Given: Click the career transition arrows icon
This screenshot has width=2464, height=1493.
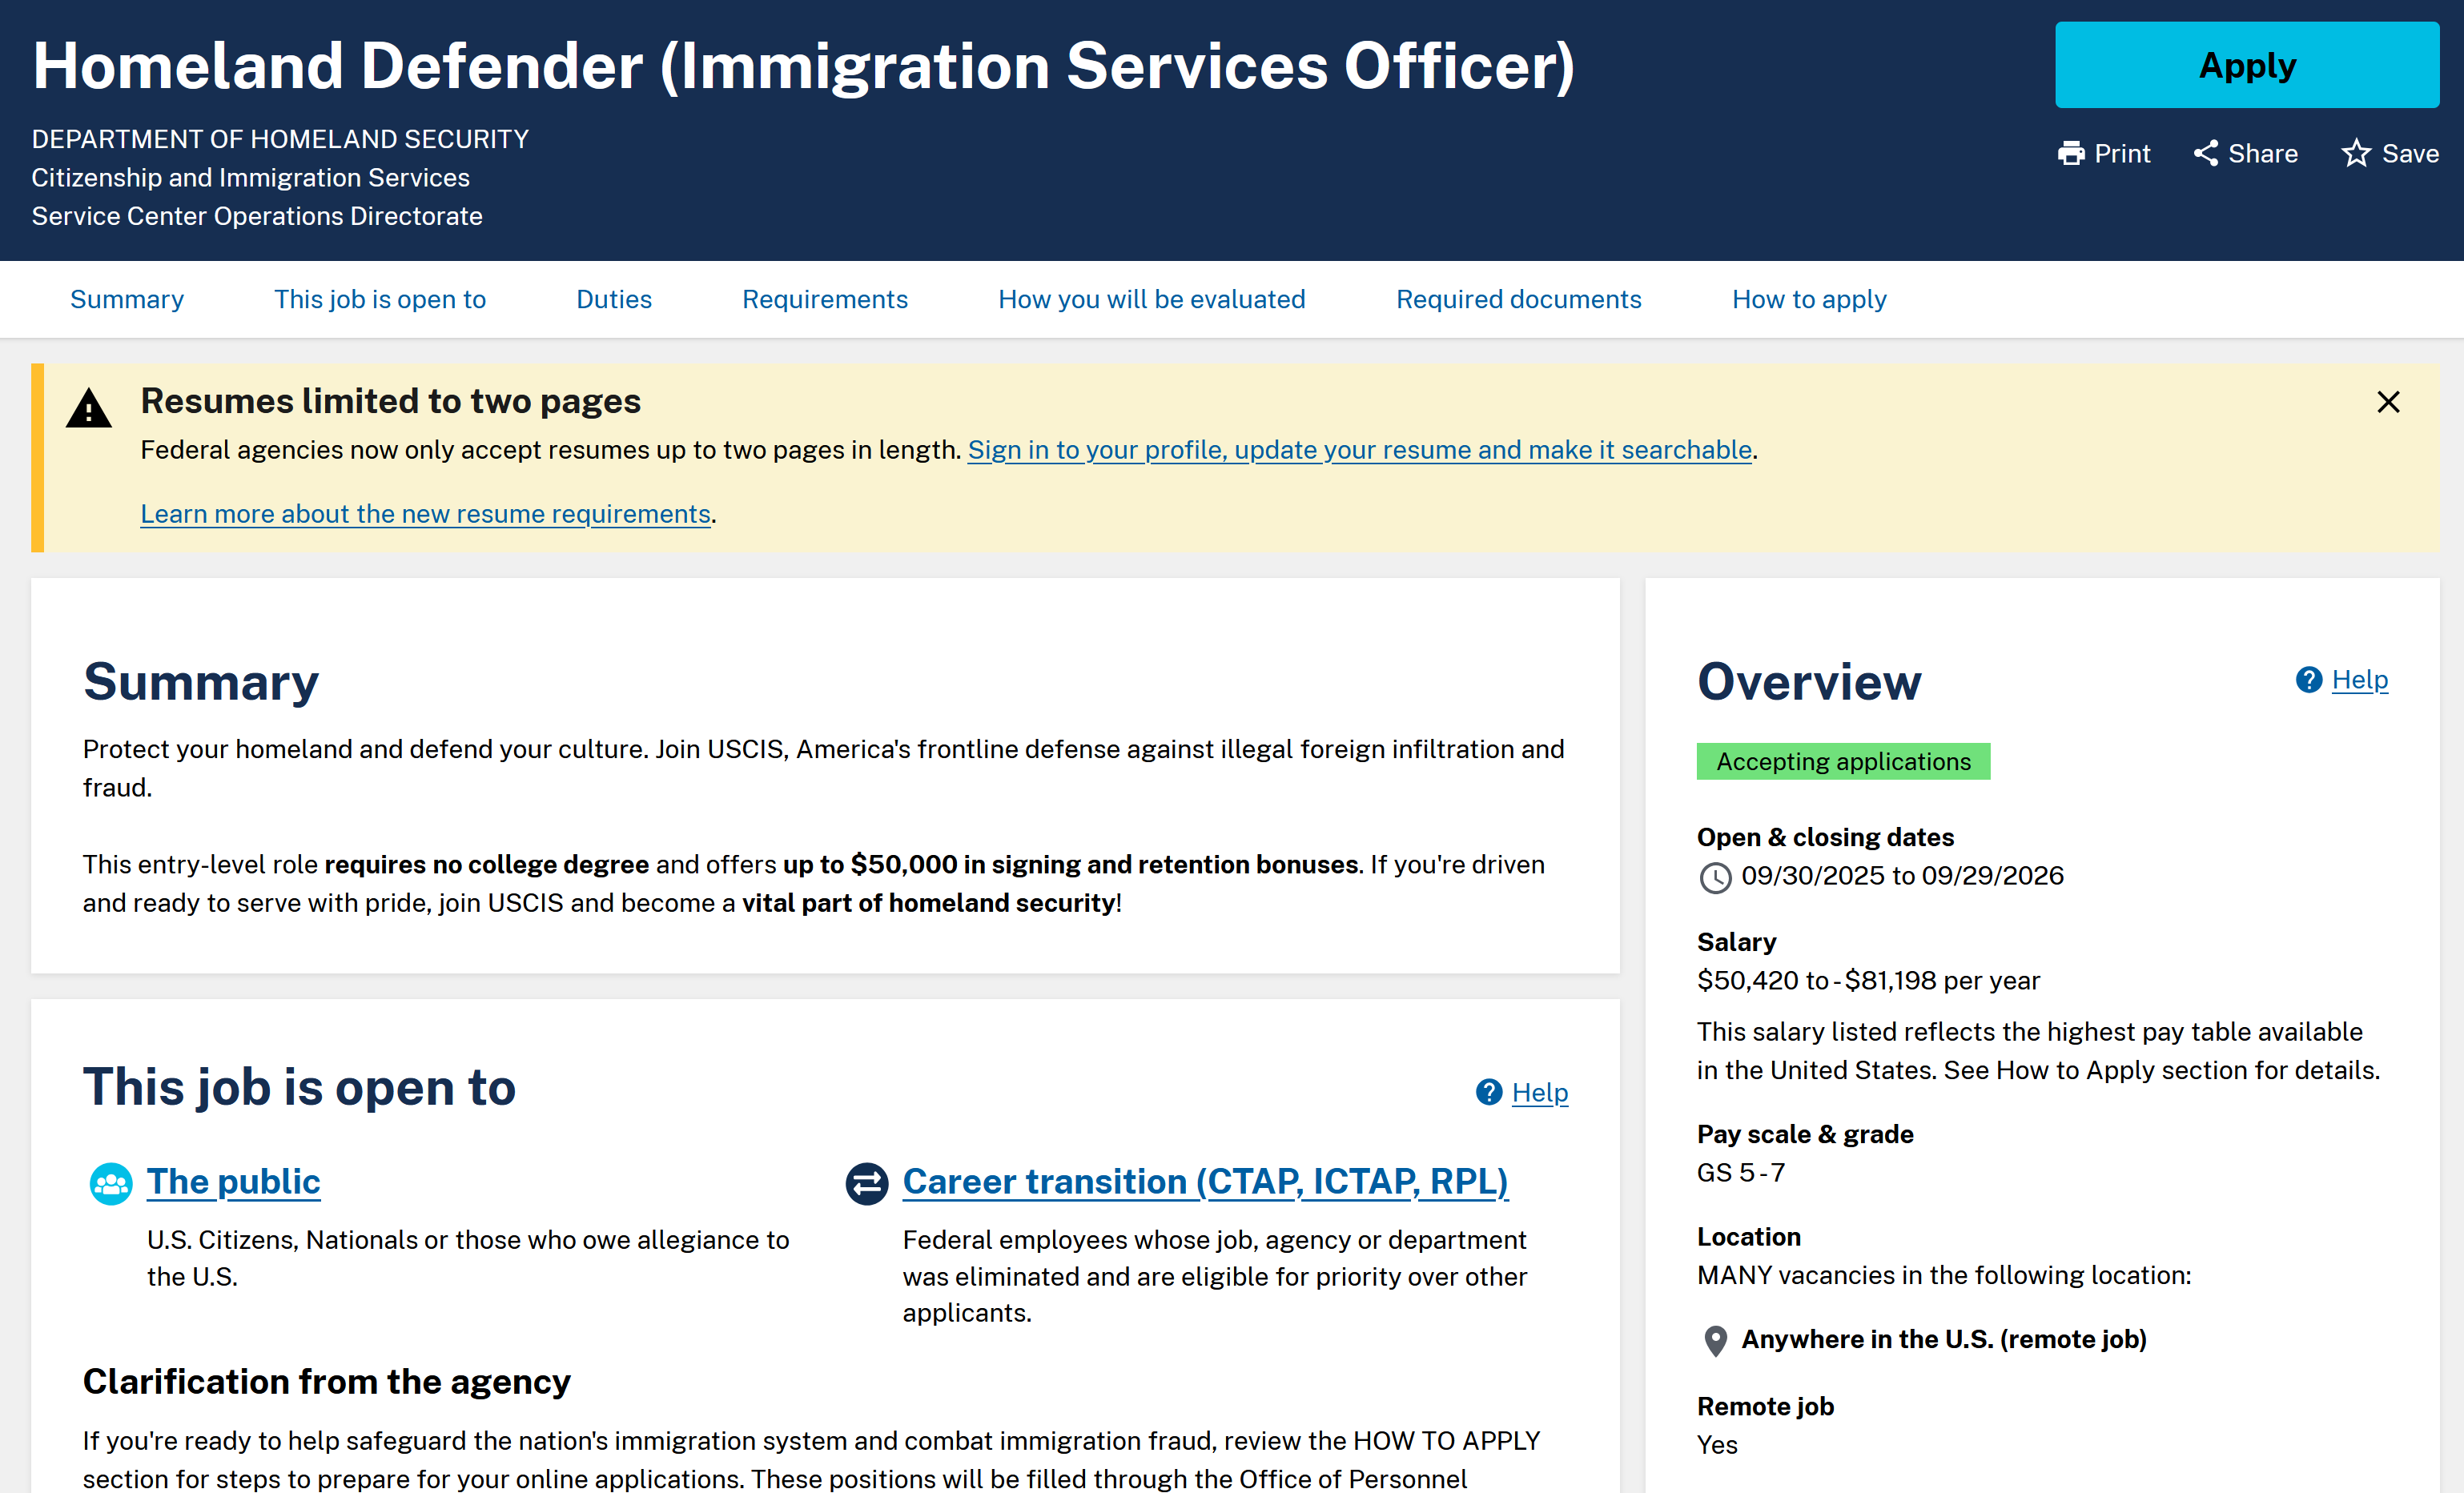Looking at the screenshot, I should click(867, 1183).
